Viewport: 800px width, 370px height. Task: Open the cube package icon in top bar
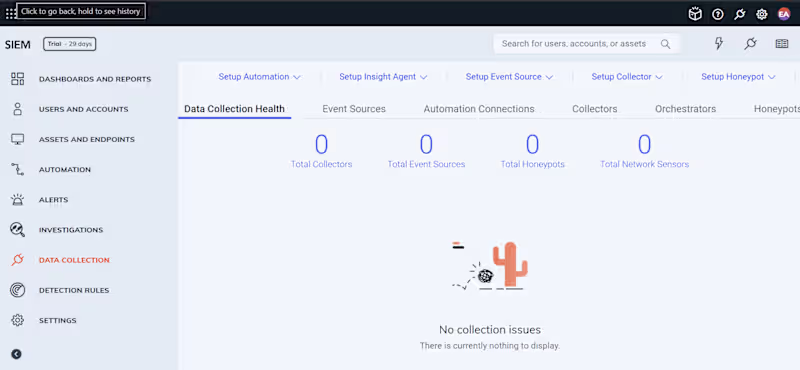(695, 14)
